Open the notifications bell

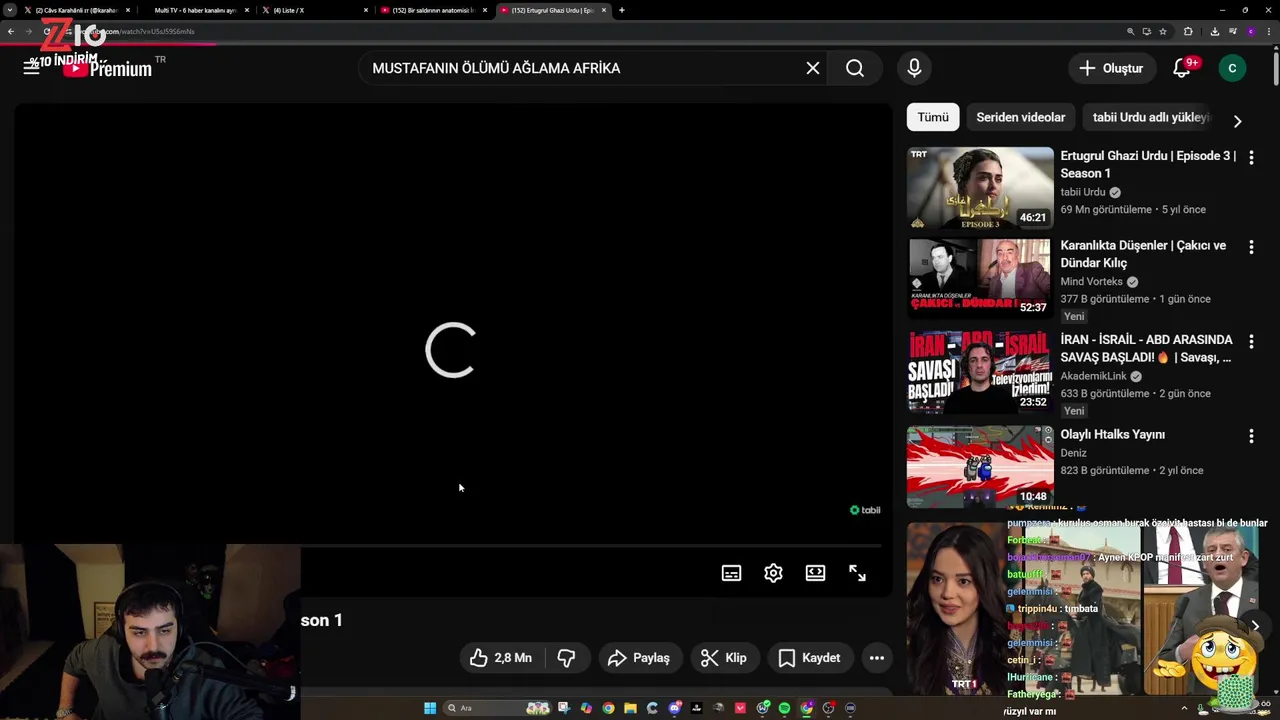click(x=1182, y=68)
